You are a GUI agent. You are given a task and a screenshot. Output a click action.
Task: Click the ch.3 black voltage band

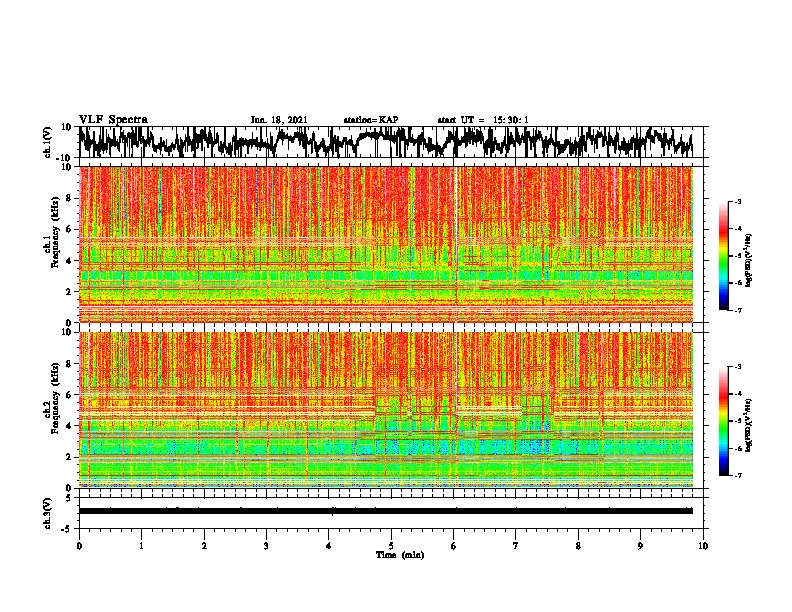(x=385, y=511)
